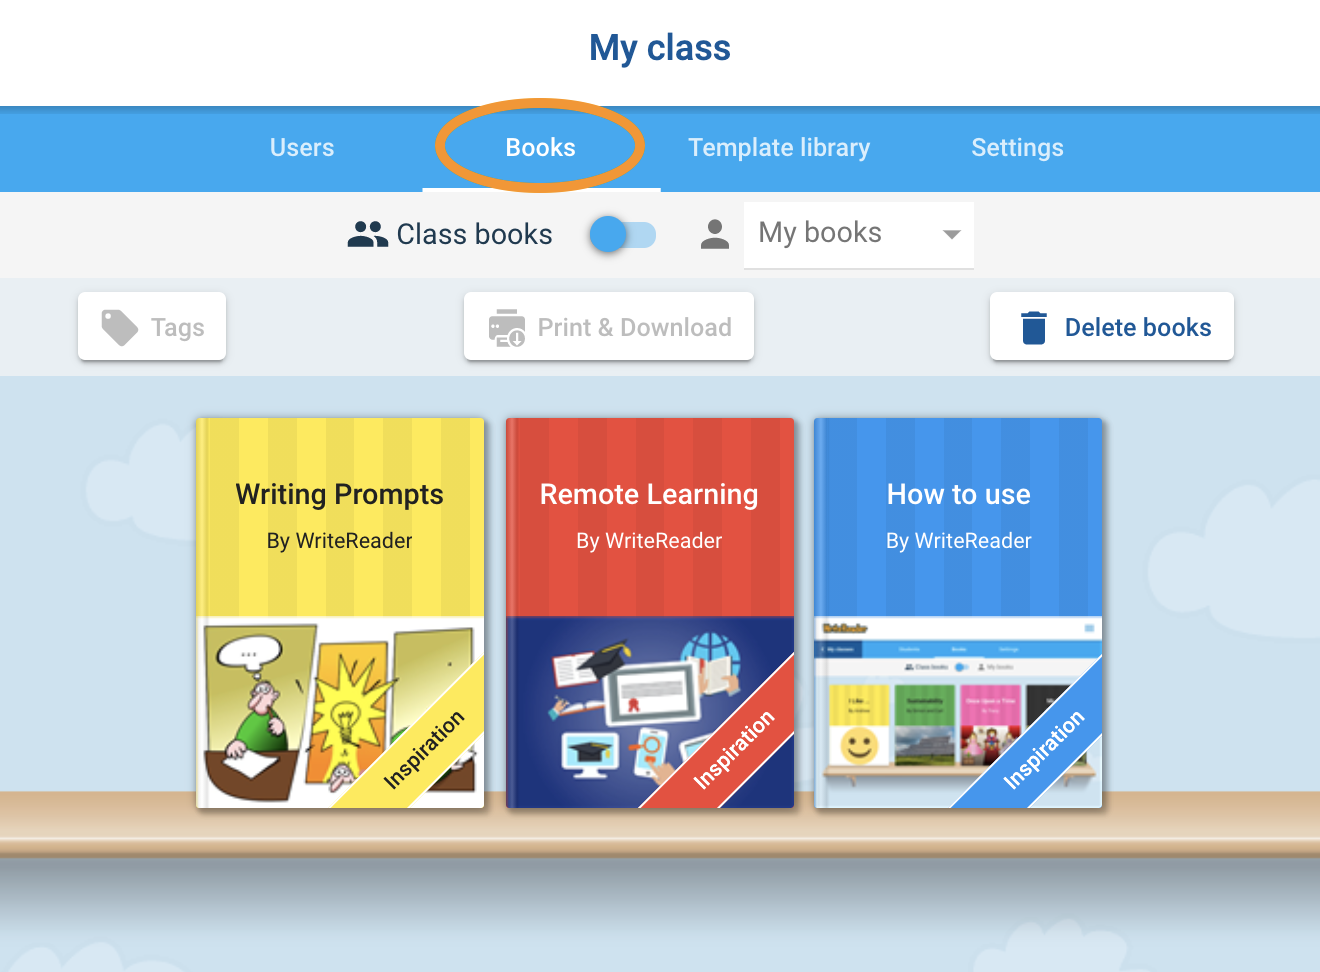Viewport: 1320px width, 972px height.
Task: Go to the Settings tab
Action: 1017,148
